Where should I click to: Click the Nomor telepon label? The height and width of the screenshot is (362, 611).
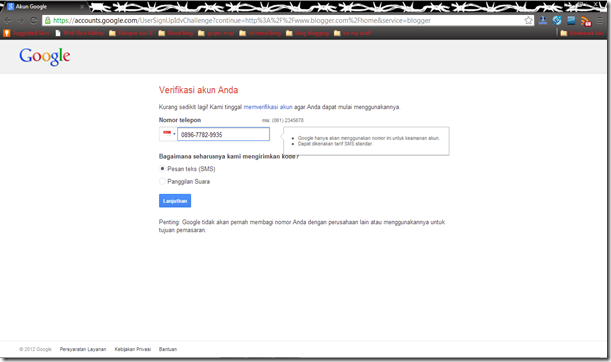tap(180, 120)
